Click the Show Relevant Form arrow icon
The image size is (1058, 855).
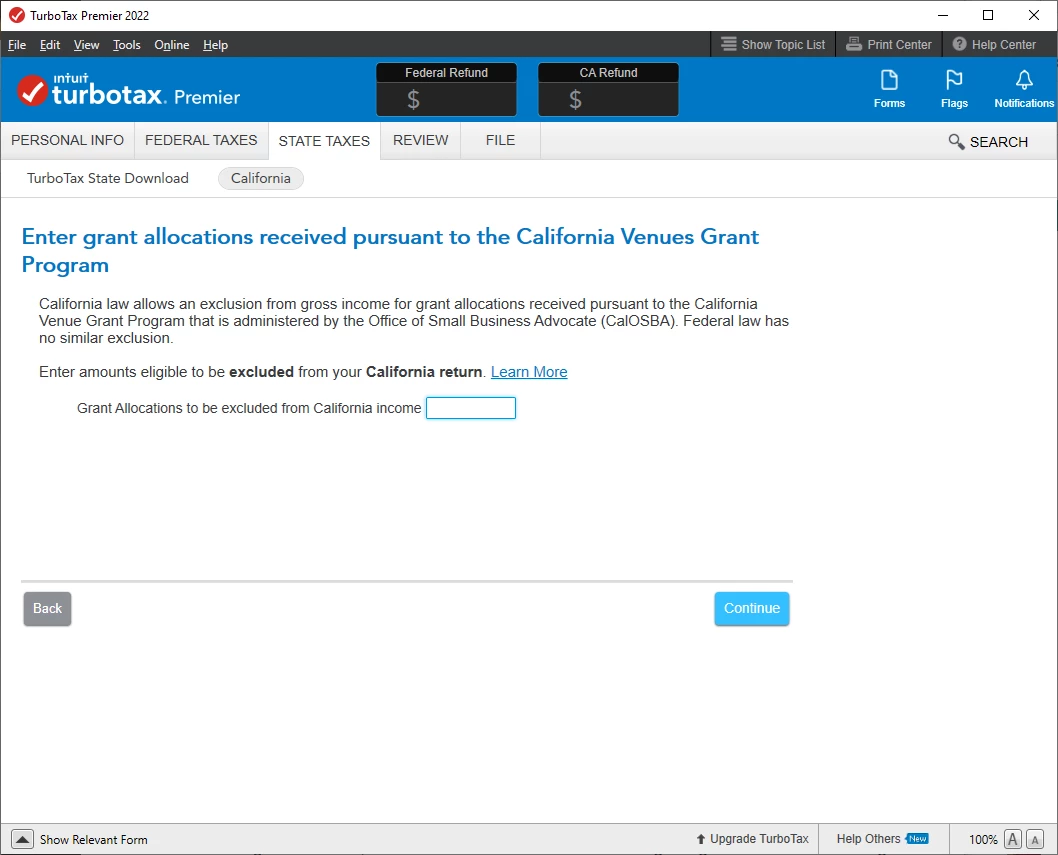[22, 839]
